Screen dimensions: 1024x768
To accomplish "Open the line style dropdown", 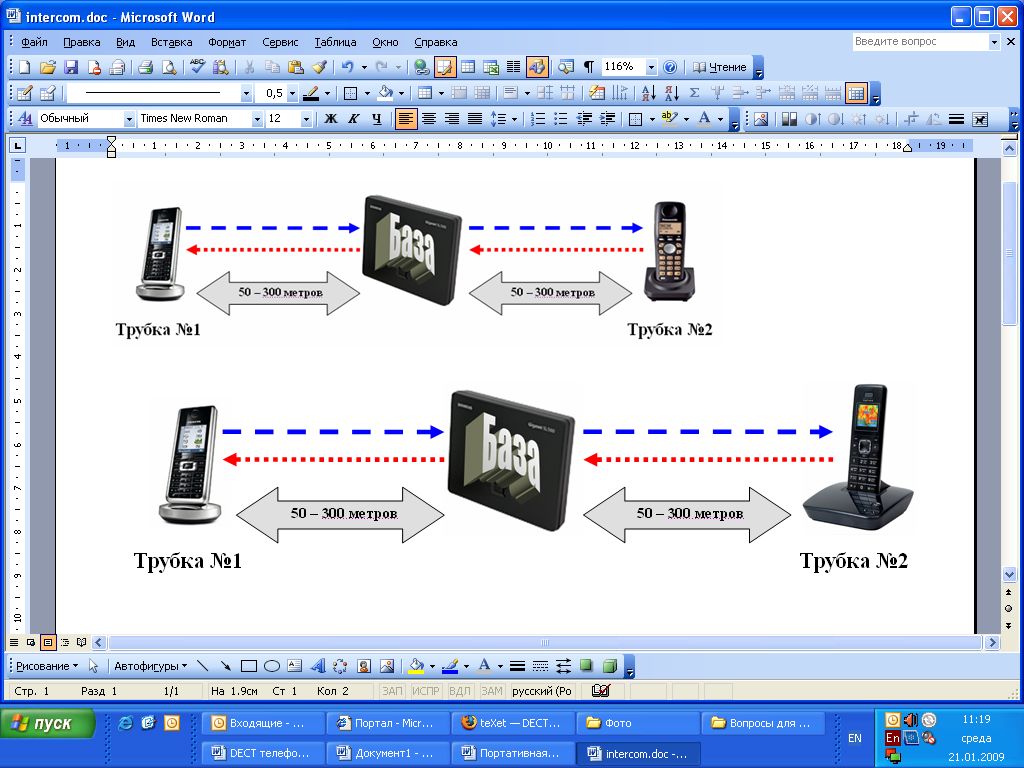I will tap(246, 93).
